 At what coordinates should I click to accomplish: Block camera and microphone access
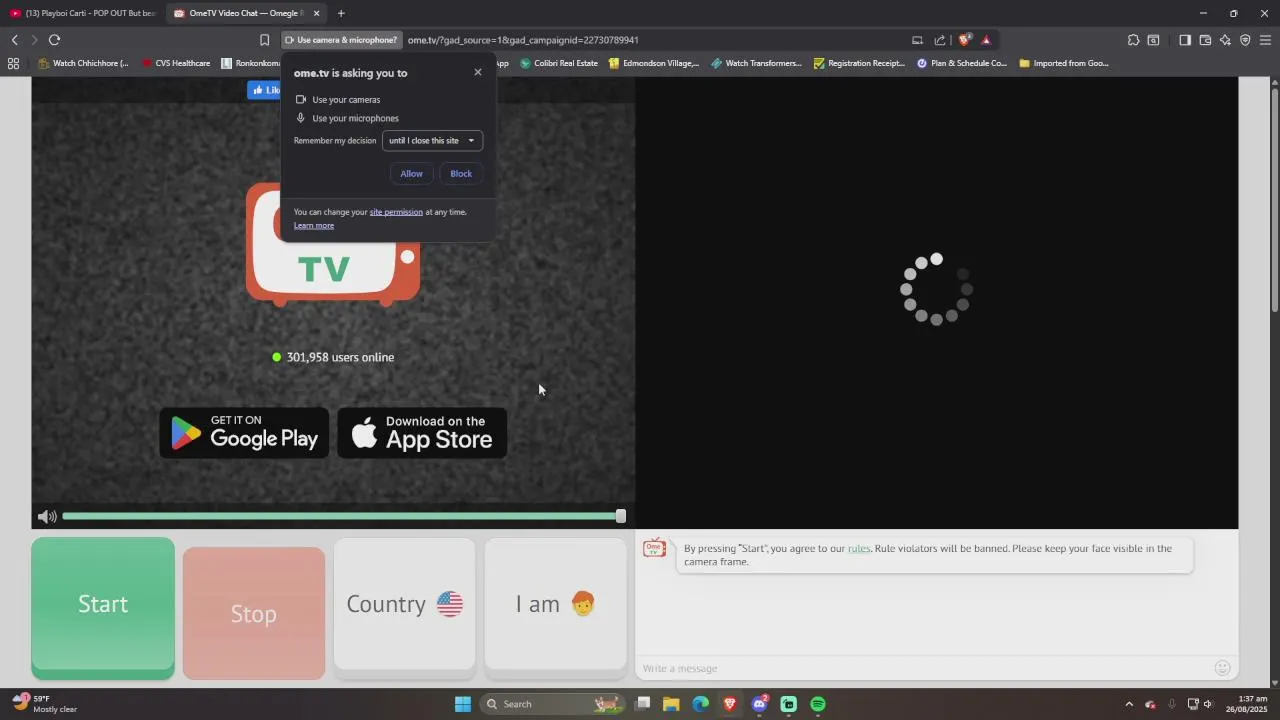coord(461,174)
